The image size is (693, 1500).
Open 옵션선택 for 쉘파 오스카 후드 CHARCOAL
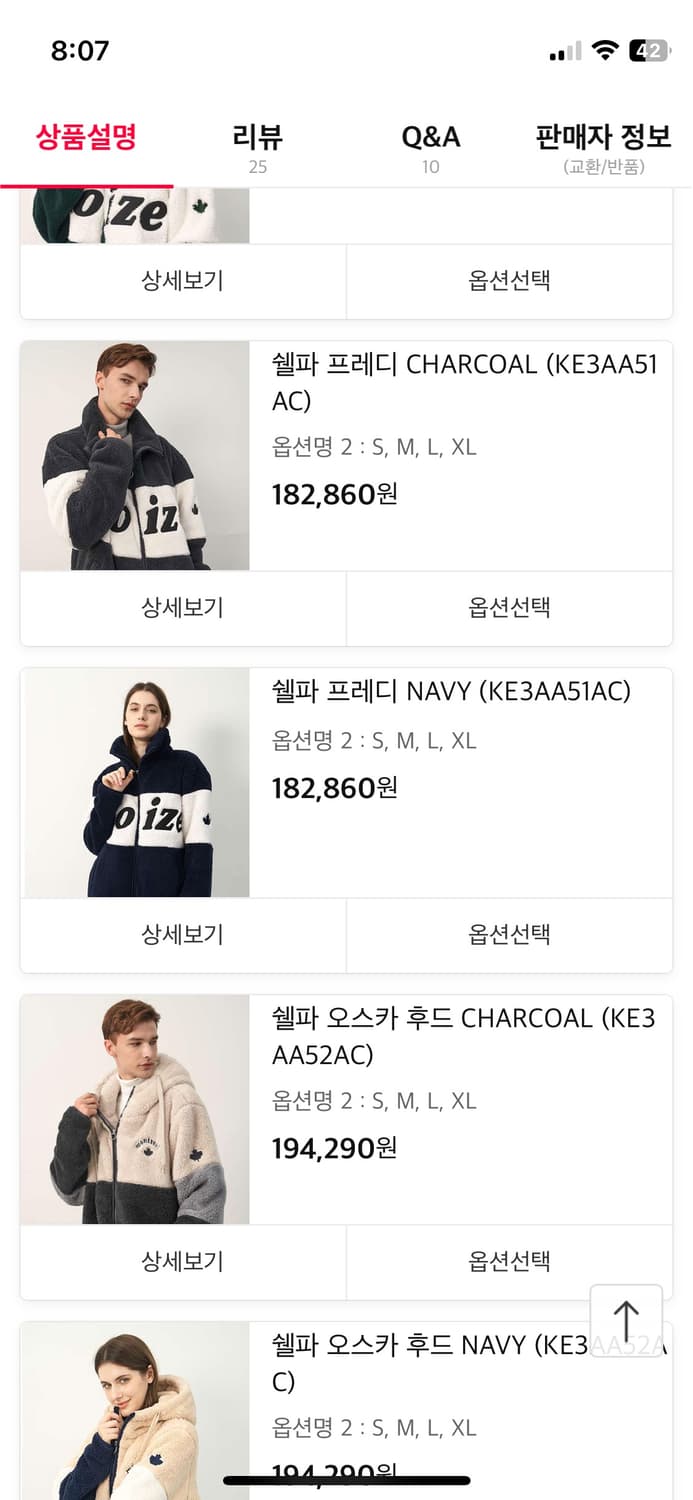pyautogui.click(x=510, y=1262)
